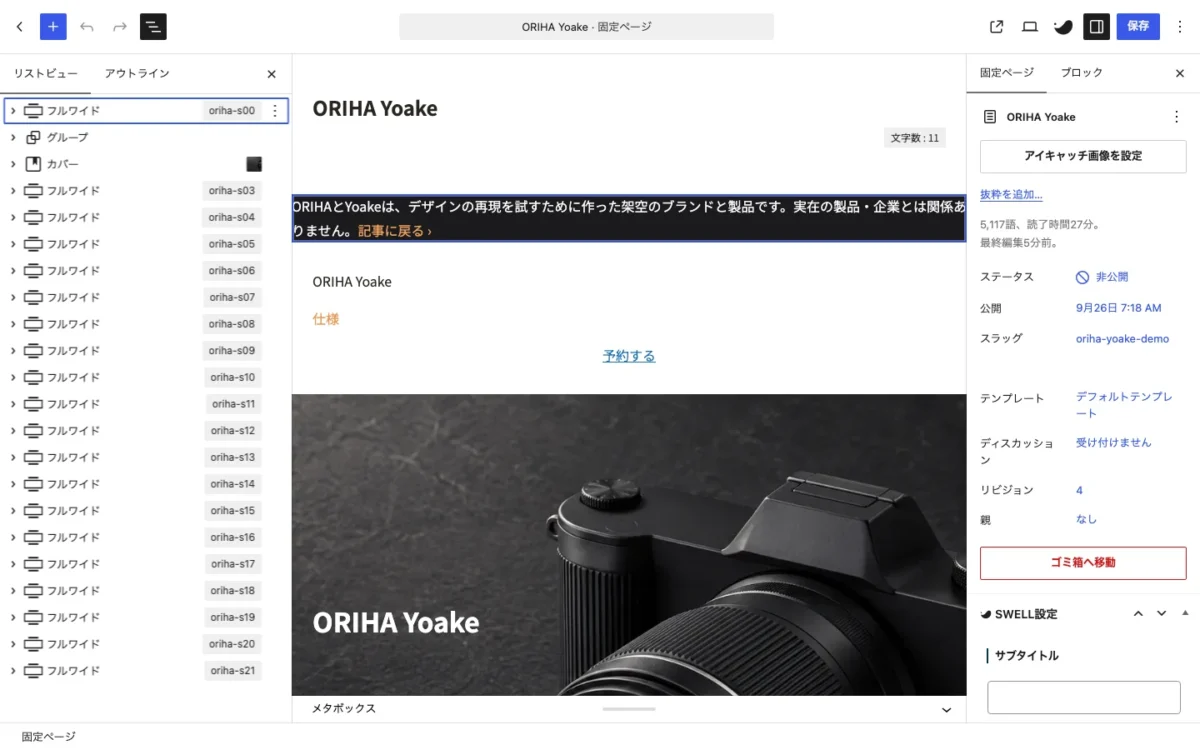1200x750 pixels.
Task: Select the oriha-s16 anchor label
Action: point(232,537)
